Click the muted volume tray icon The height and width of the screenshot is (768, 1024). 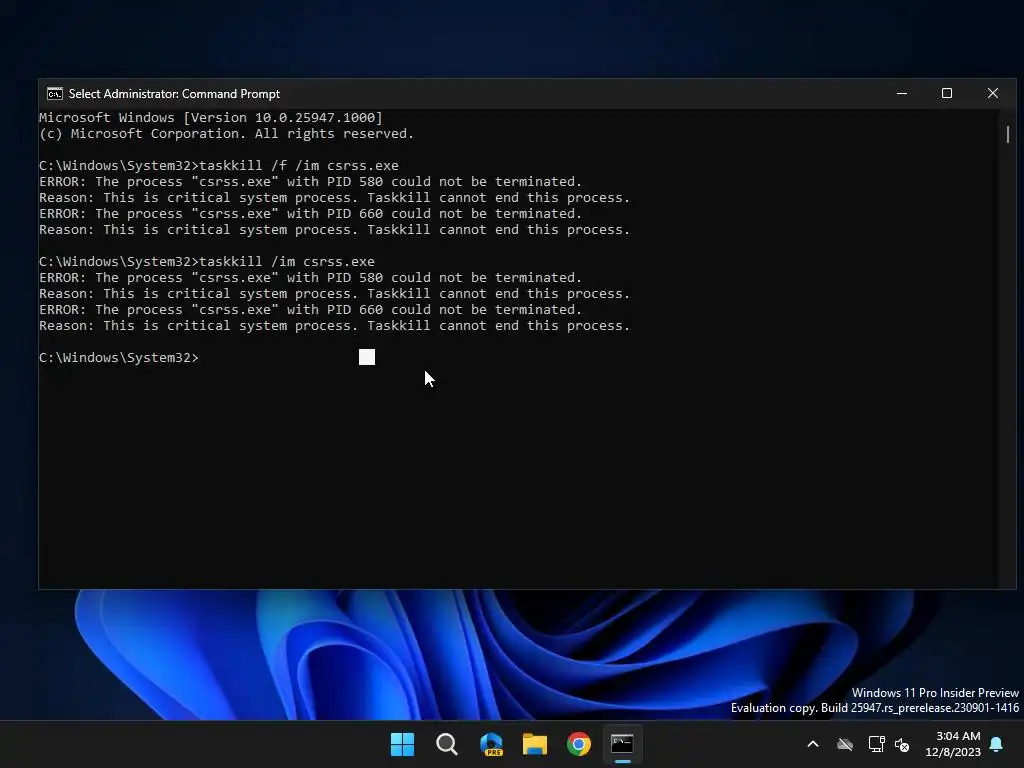pyautogui.click(x=903, y=744)
